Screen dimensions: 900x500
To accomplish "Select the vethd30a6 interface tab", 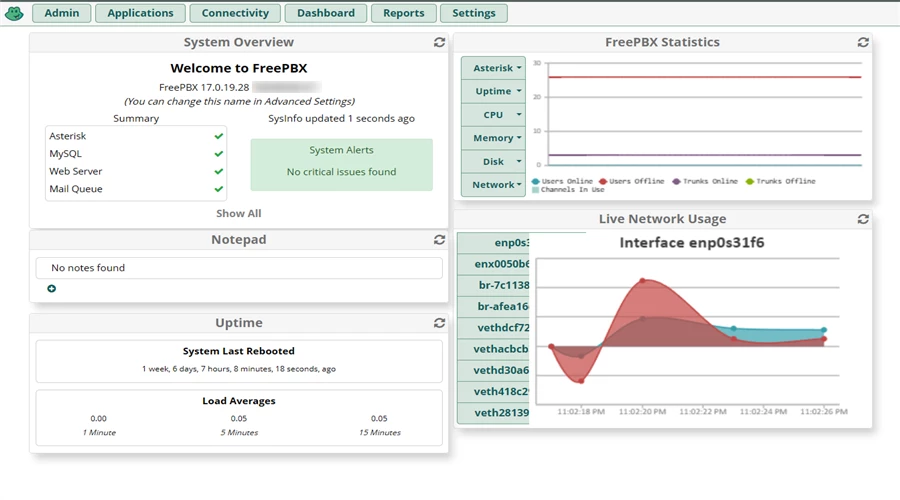I will [x=493, y=370].
